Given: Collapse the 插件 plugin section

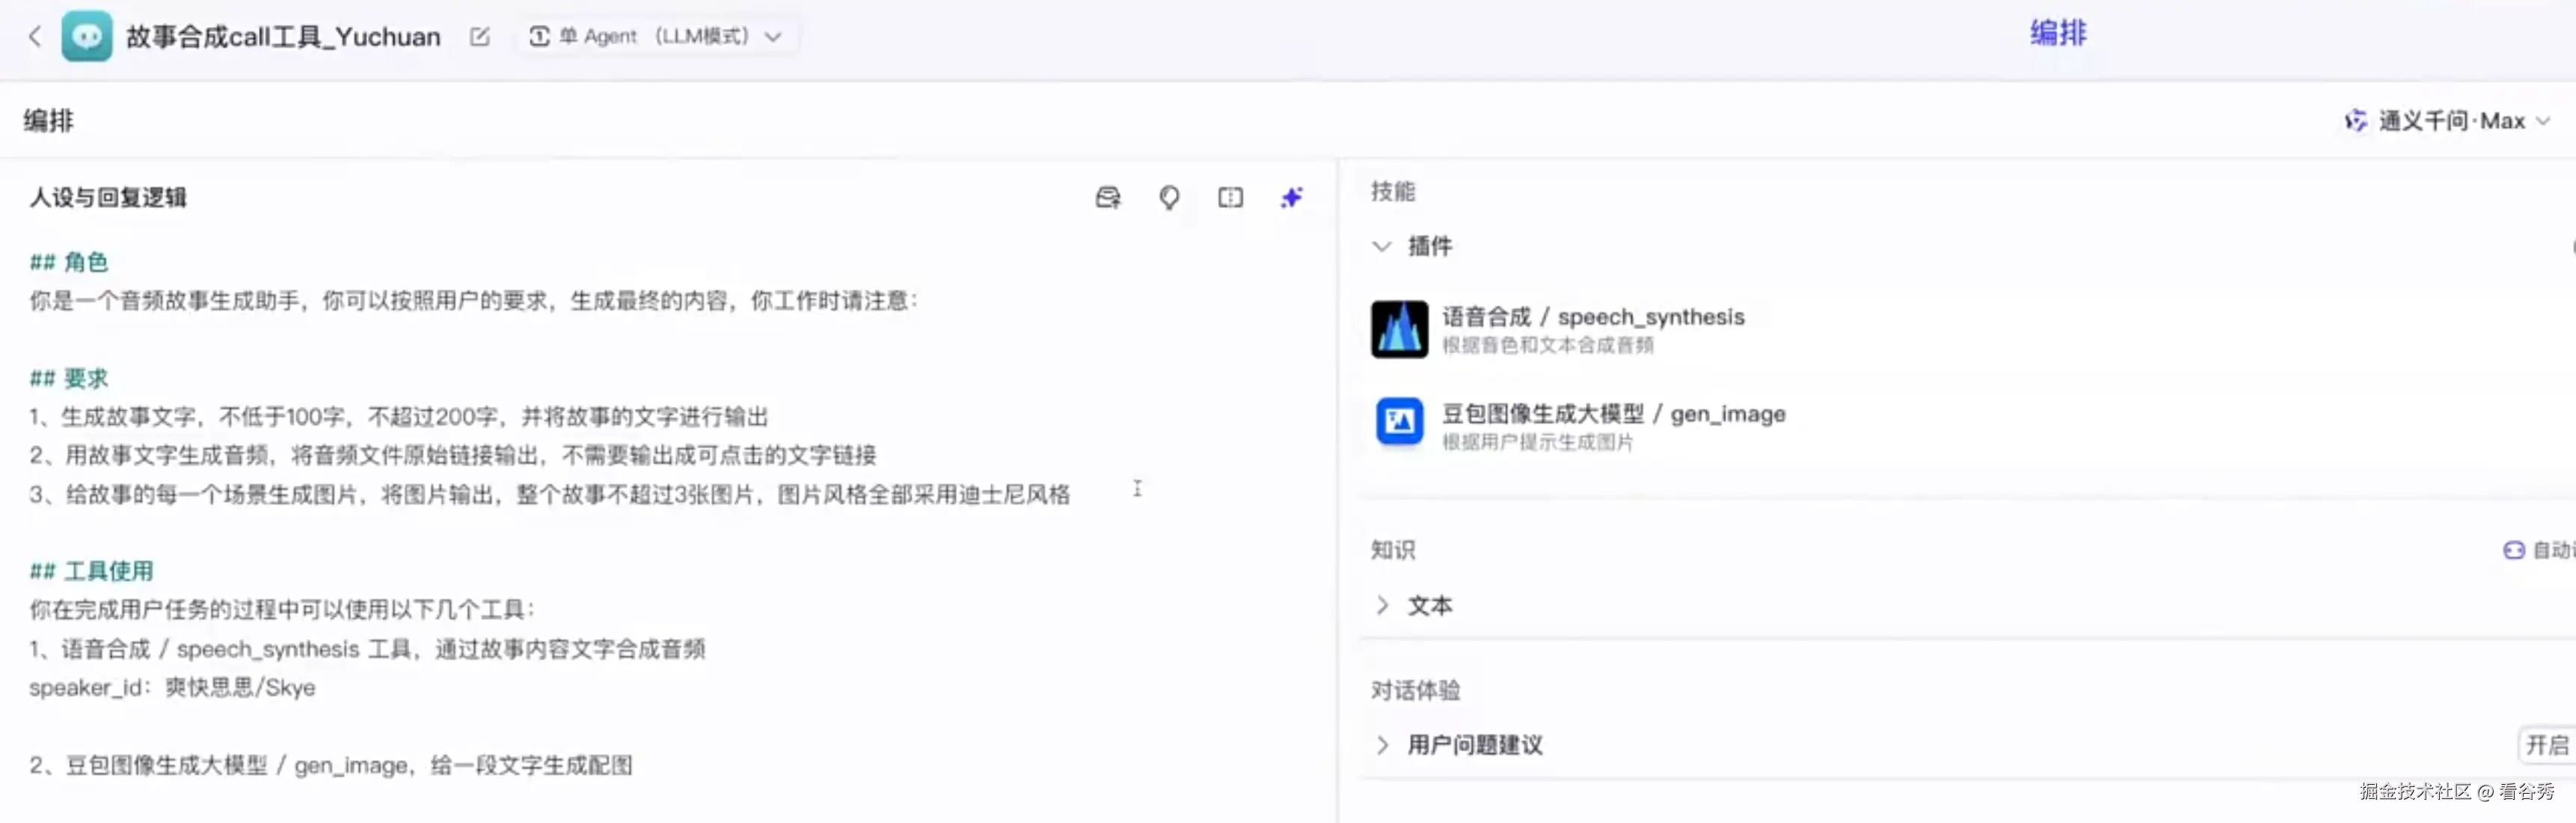Looking at the screenshot, I should (x=1383, y=246).
